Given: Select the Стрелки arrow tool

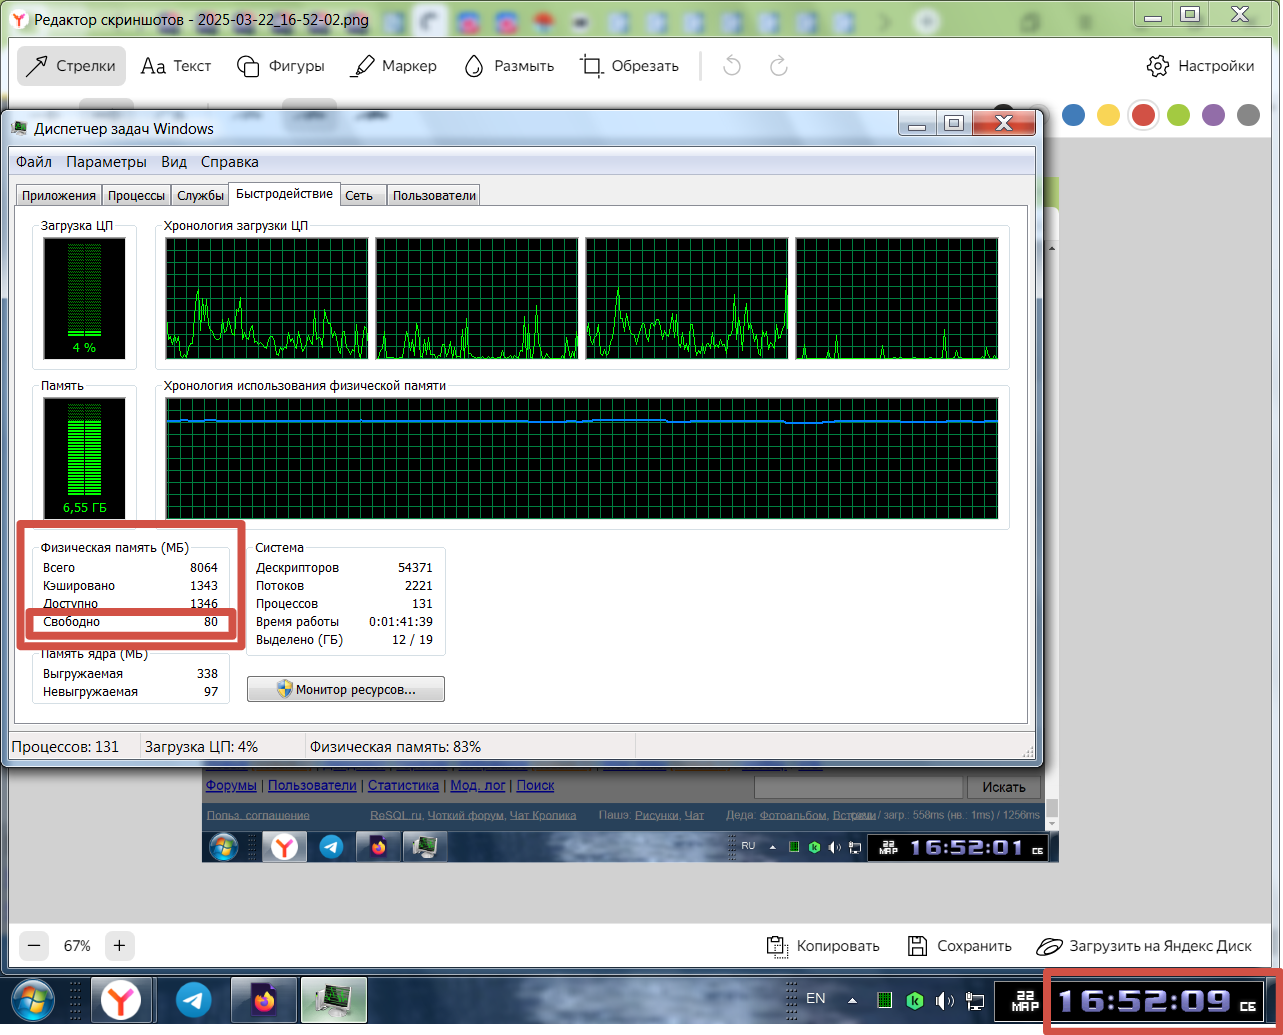Looking at the screenshot, I should coord(71,66).
